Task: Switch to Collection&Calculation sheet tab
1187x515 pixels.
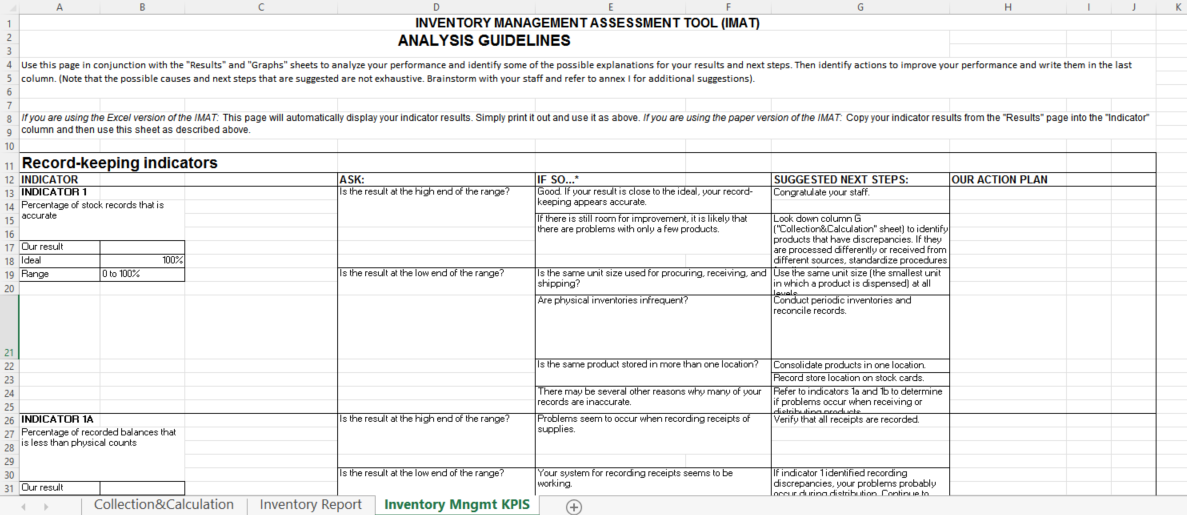Action: pyautogui.click(x=164, y=504)
